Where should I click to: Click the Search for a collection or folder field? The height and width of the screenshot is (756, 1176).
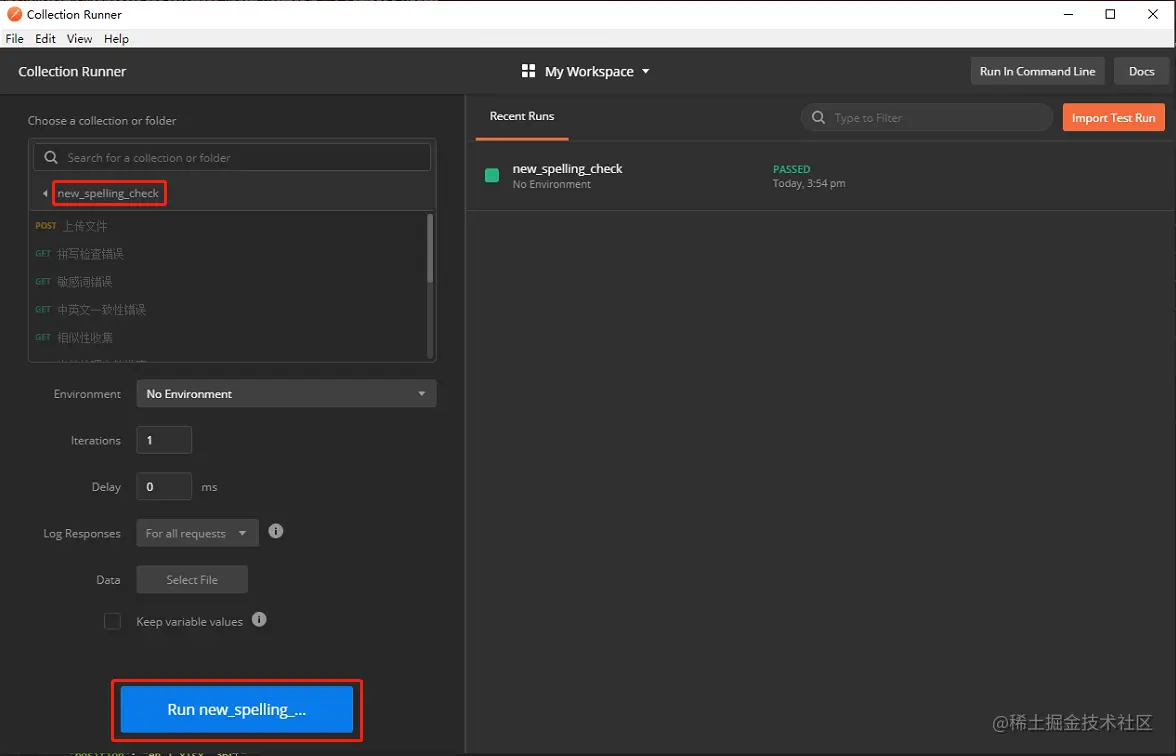point(232,158)
